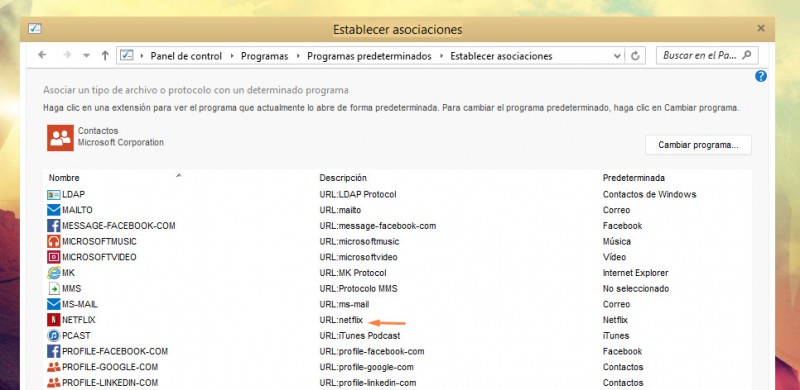
Task: Click the URL:netflix description
Action: click(341, 320)
